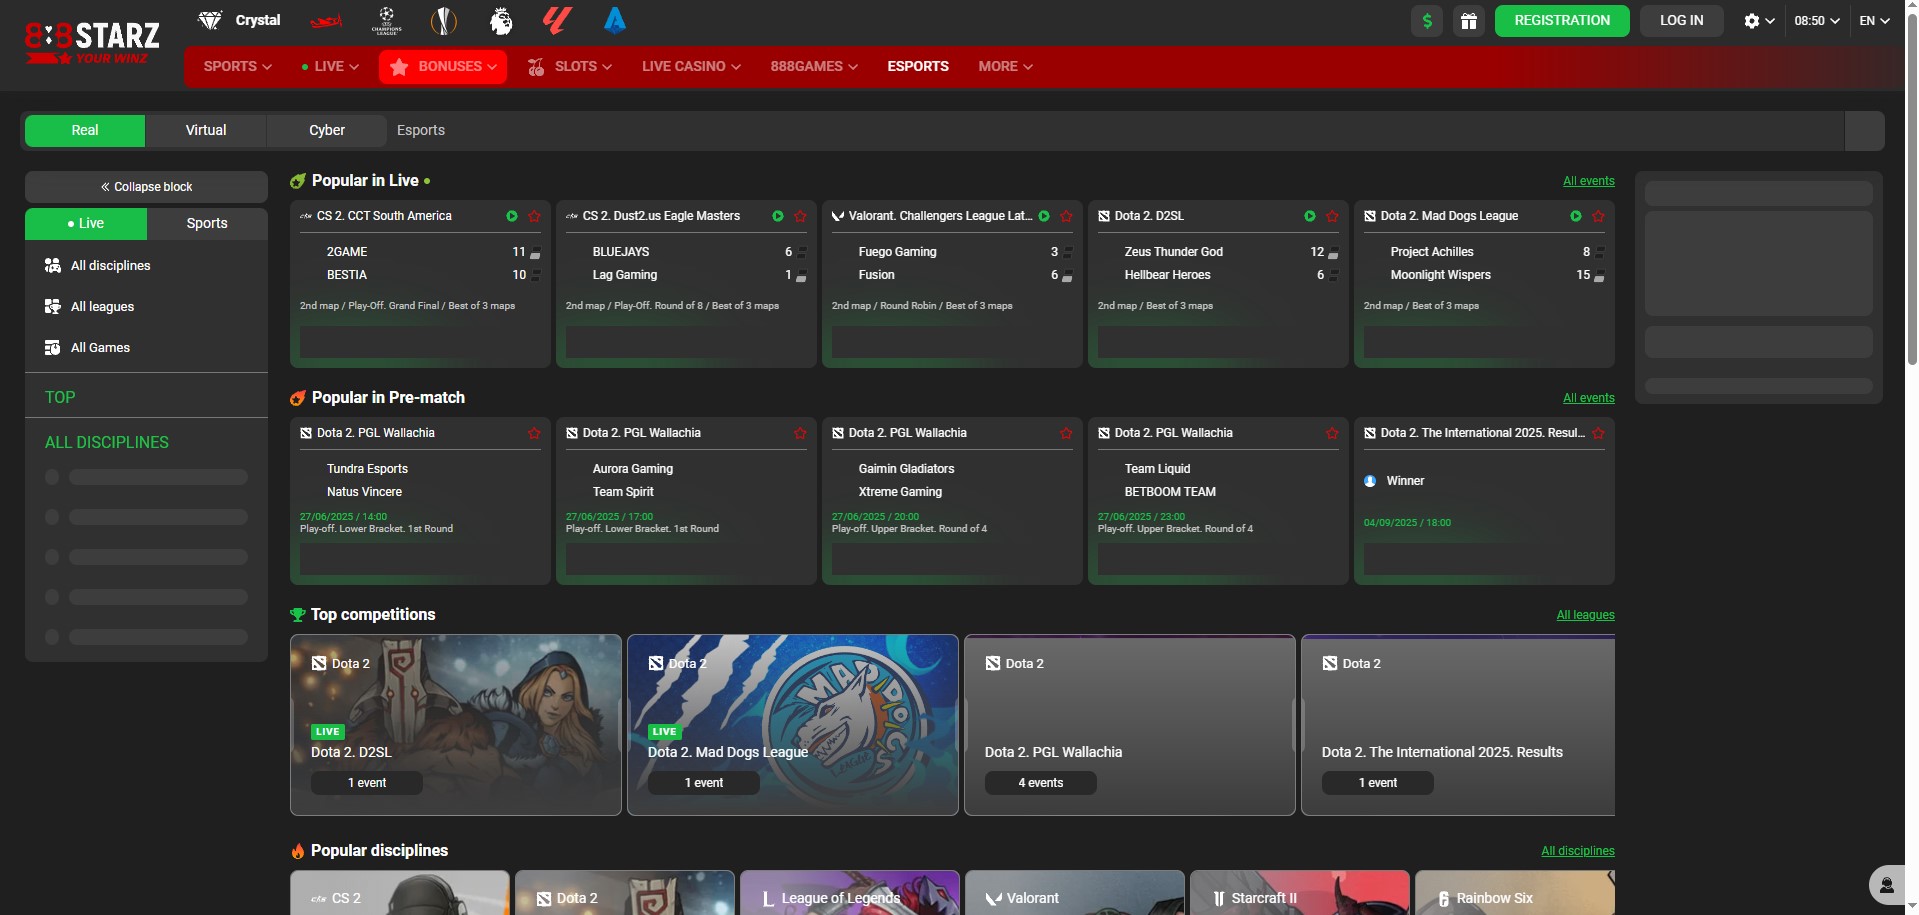
Task: Open live stream for Dota 2 D2SL match
Action: 1310,216
